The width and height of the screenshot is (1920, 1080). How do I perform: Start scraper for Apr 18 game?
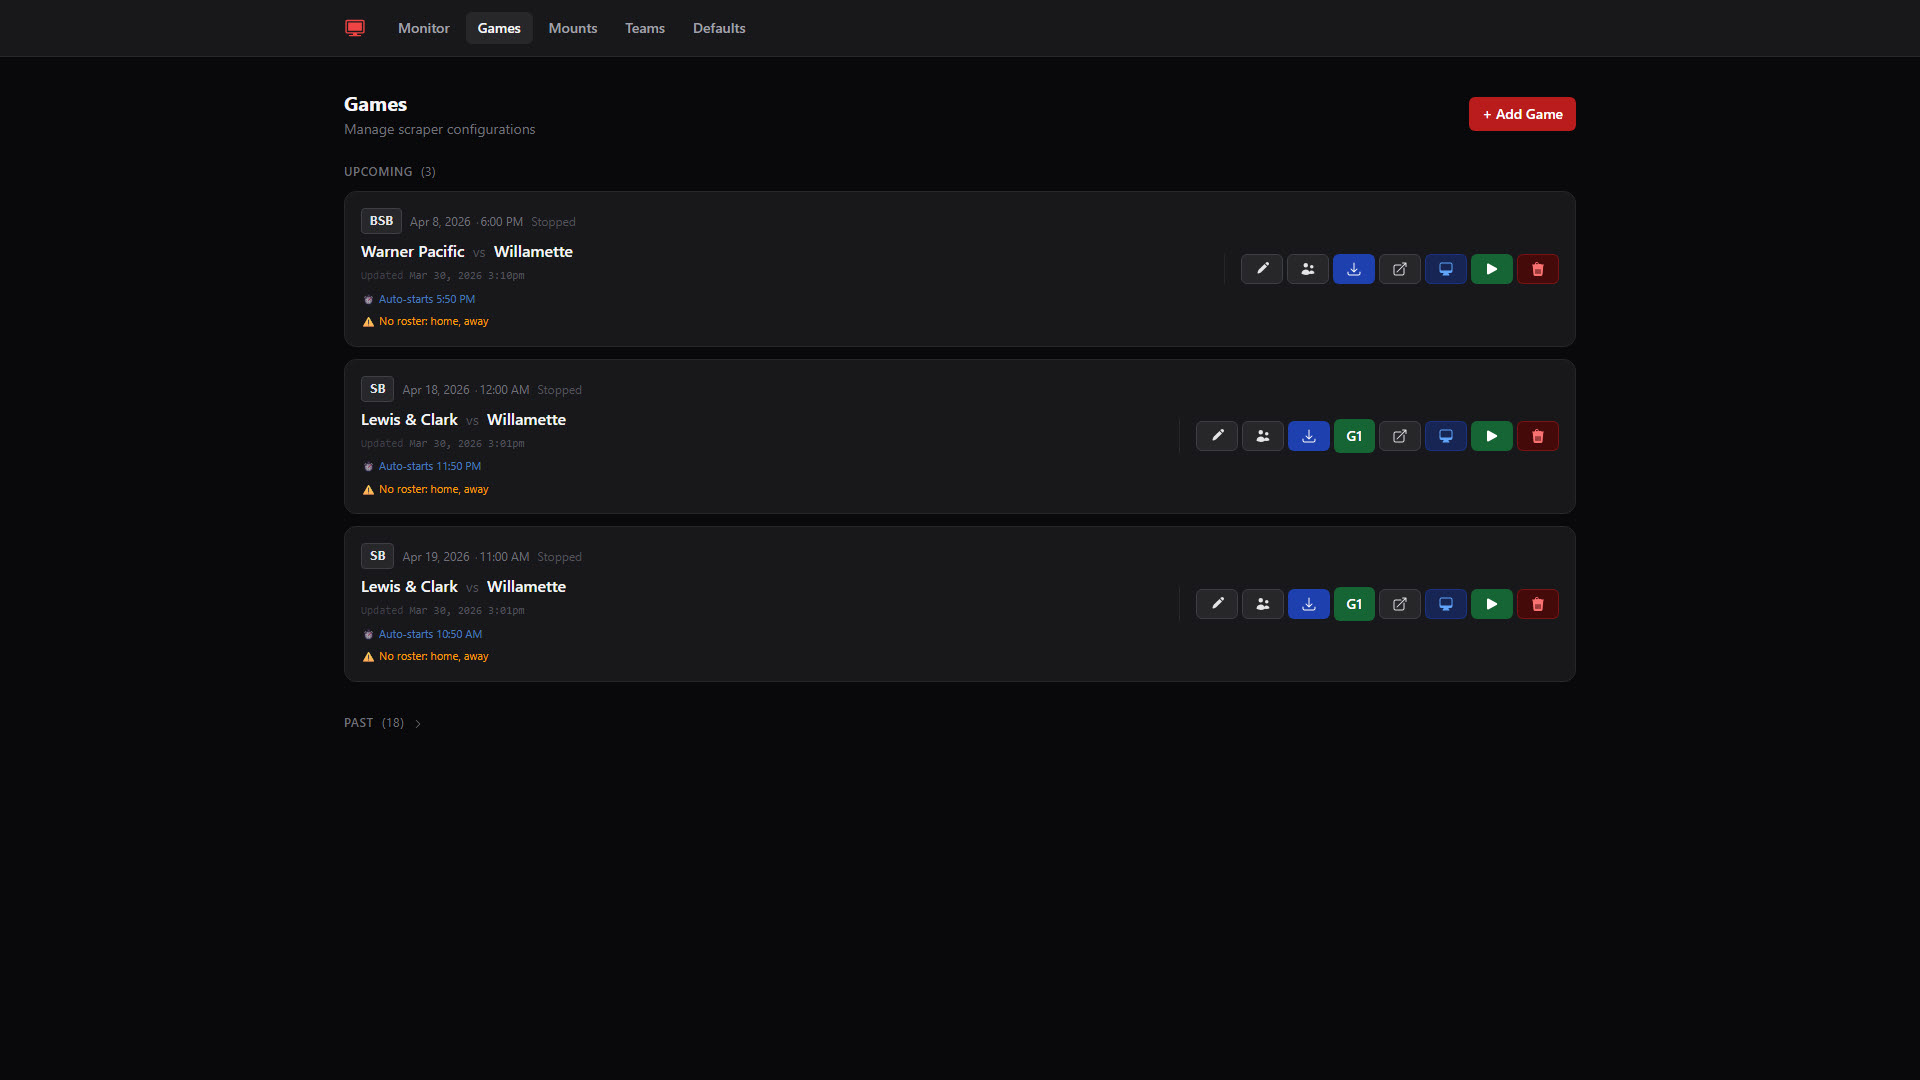tap(1491, 436)
